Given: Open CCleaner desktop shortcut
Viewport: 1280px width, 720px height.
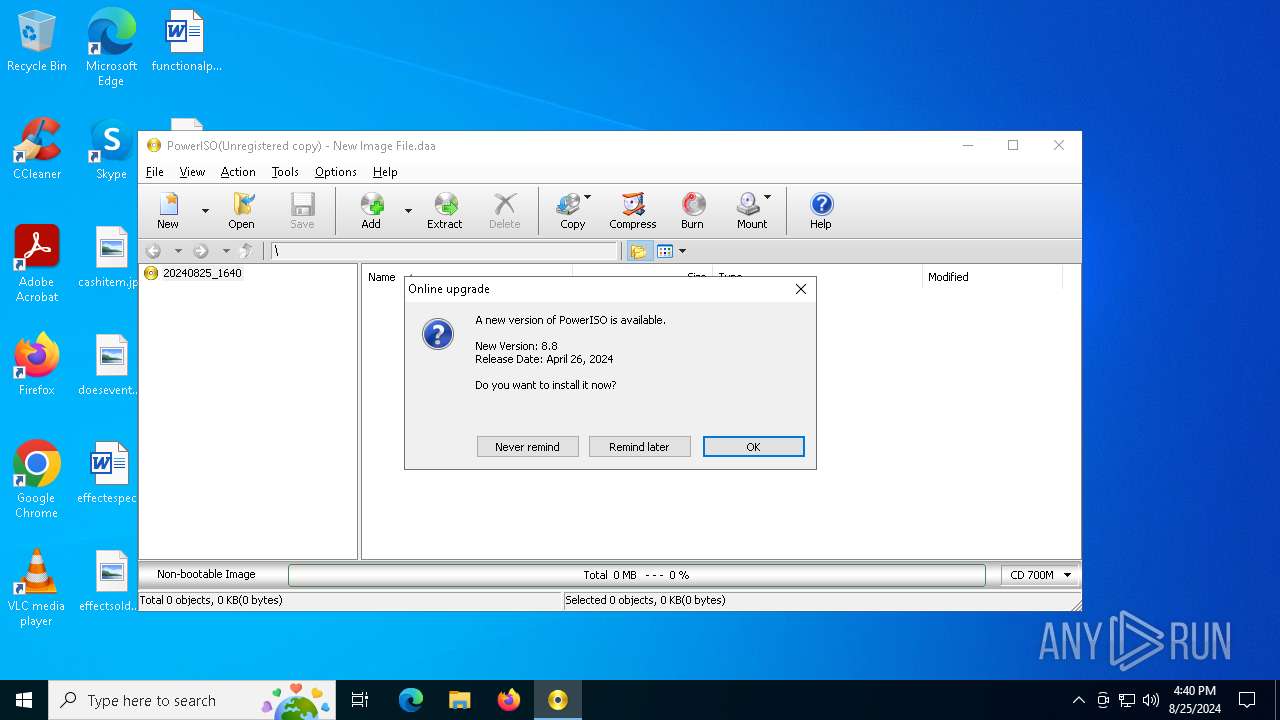Looking at the screenshot, I should pyautogui.click(x=37, y=150).
